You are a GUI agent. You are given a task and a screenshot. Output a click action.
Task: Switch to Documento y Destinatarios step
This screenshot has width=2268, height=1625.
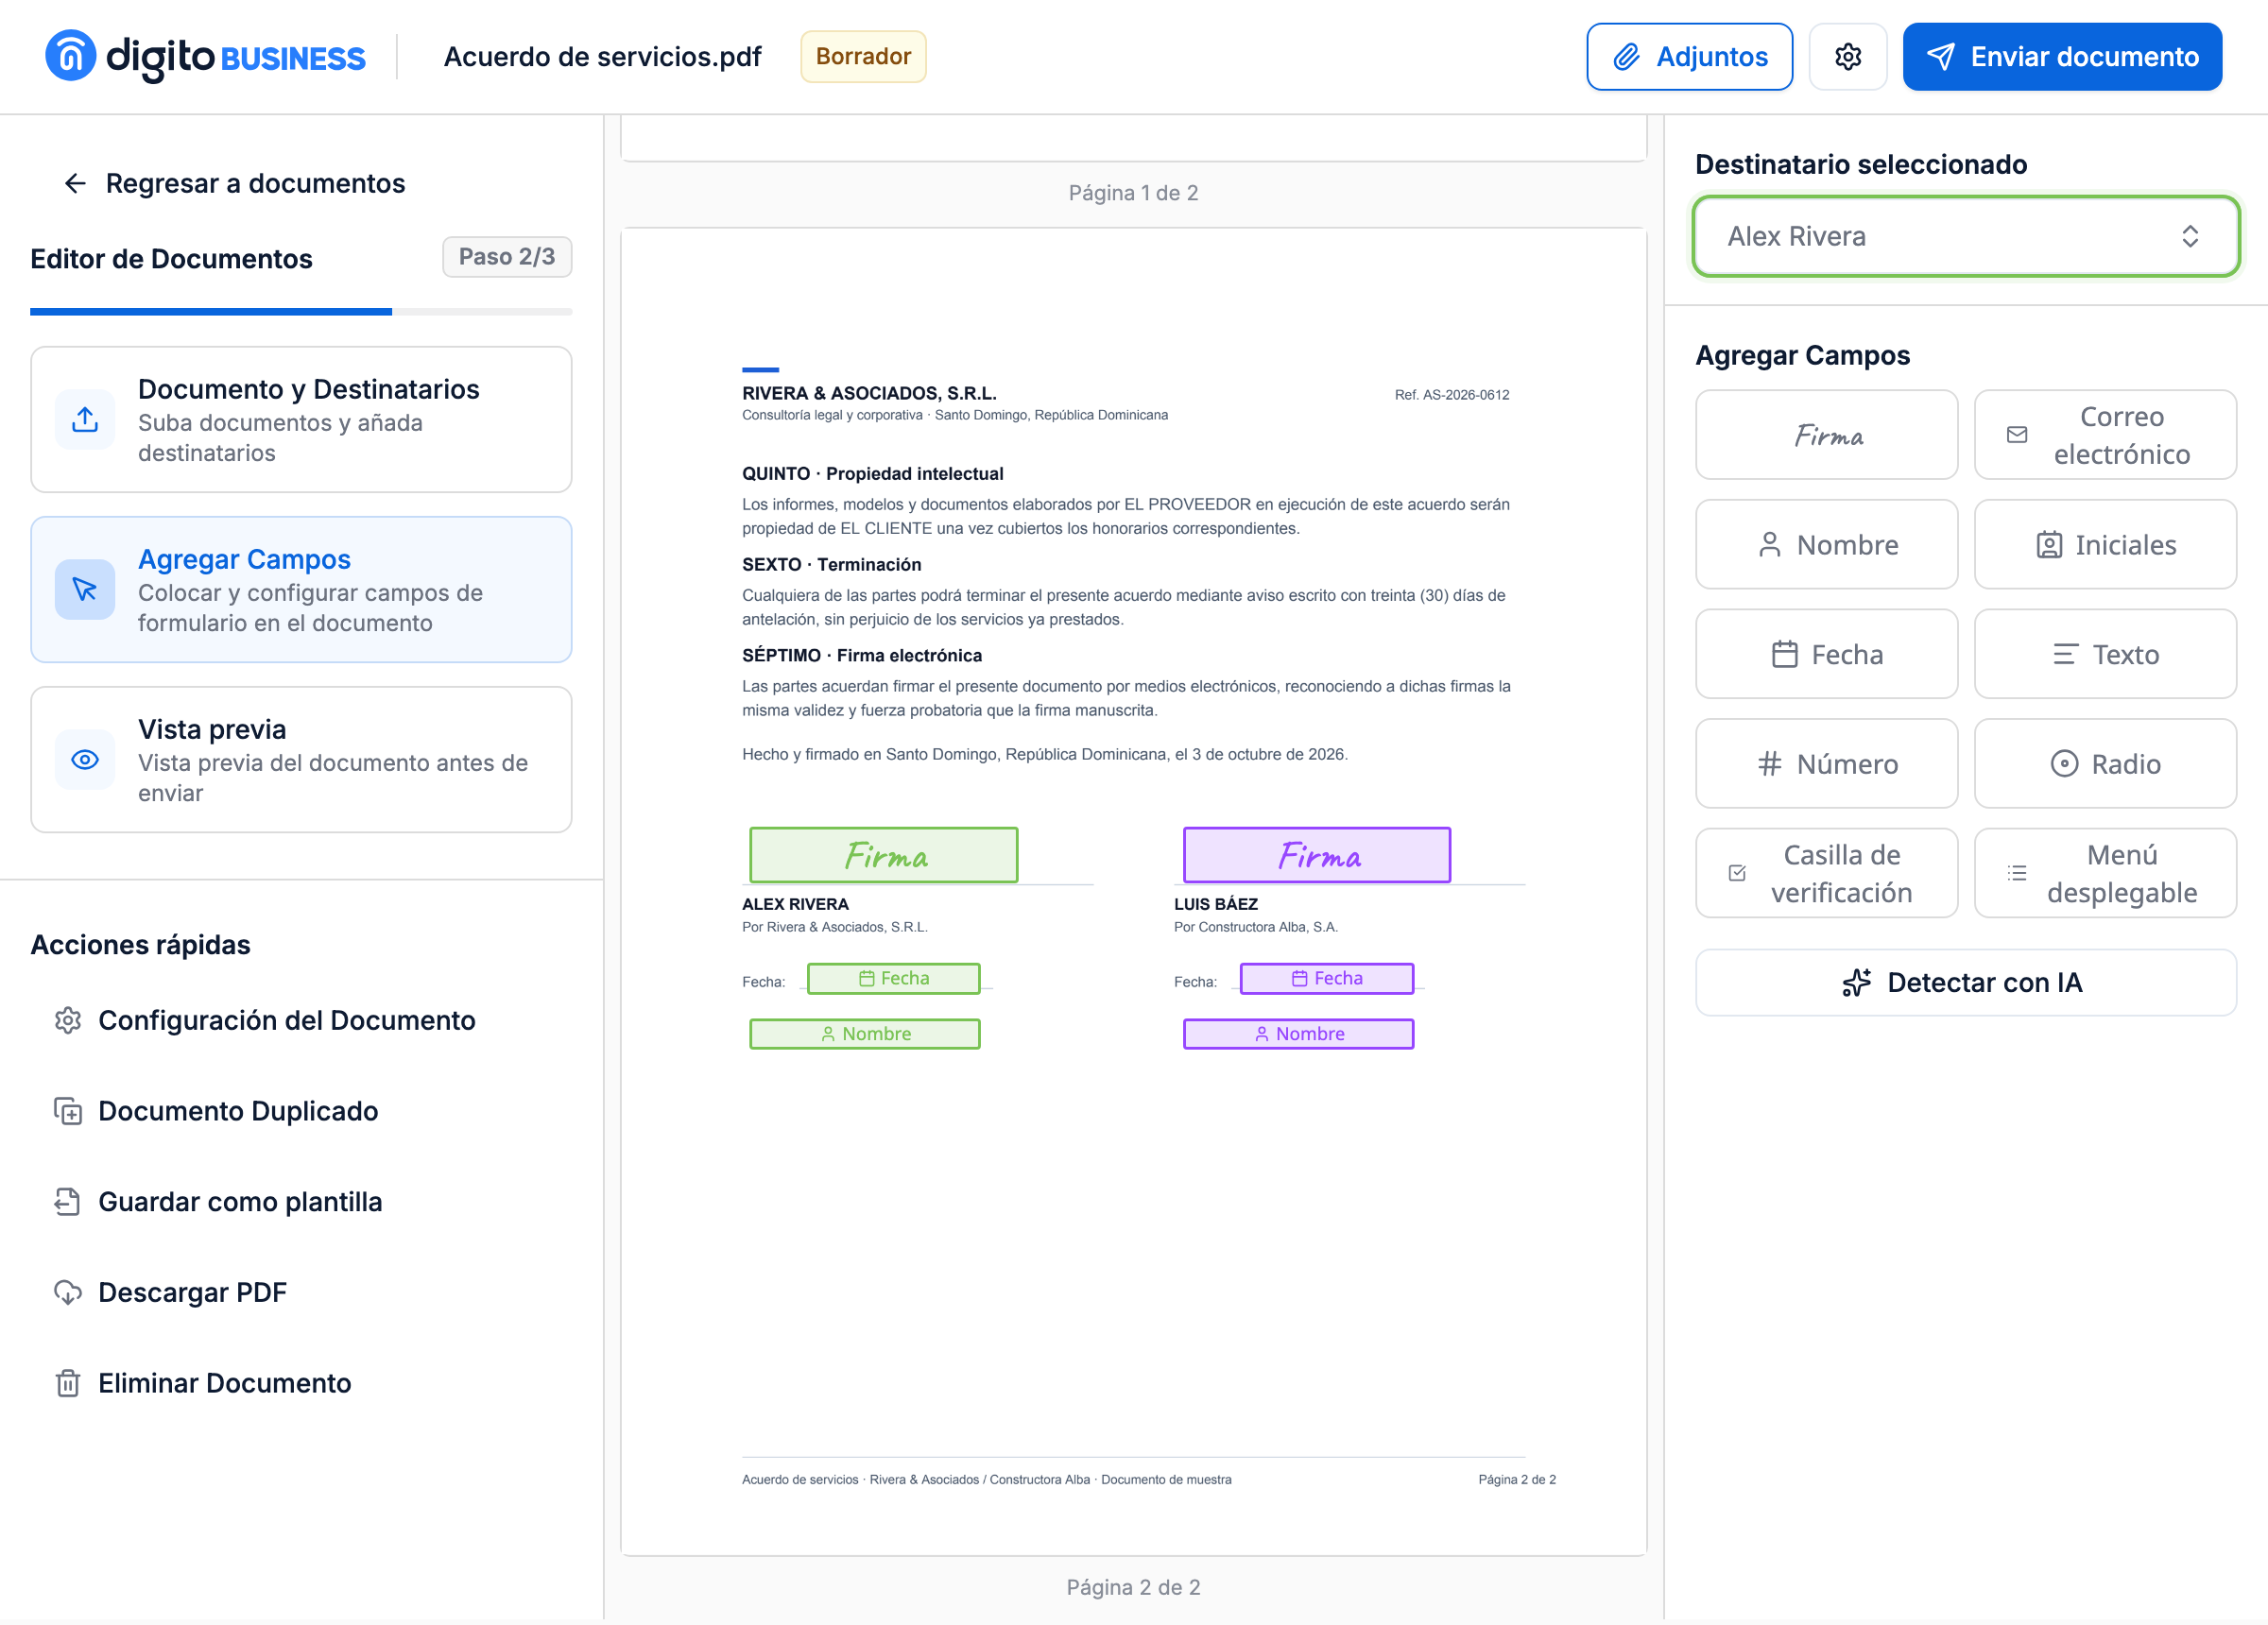point(301,420)
